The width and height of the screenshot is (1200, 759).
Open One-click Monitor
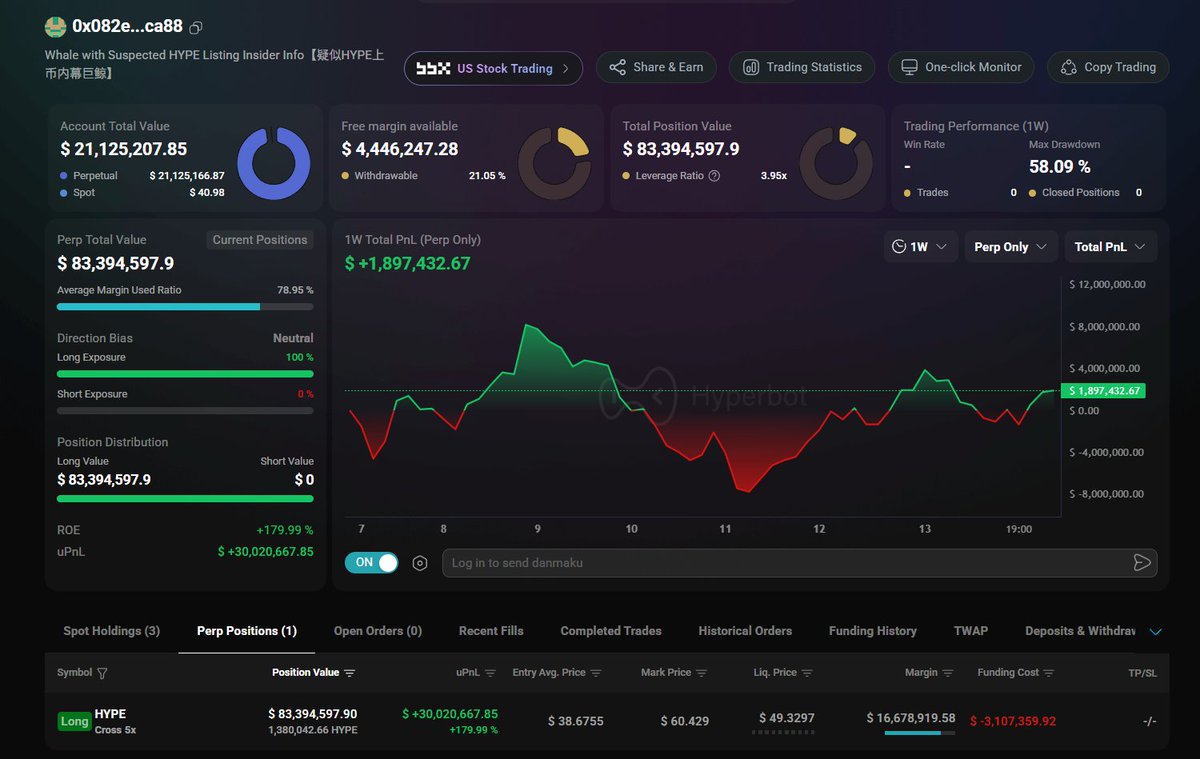click(961, 67)
